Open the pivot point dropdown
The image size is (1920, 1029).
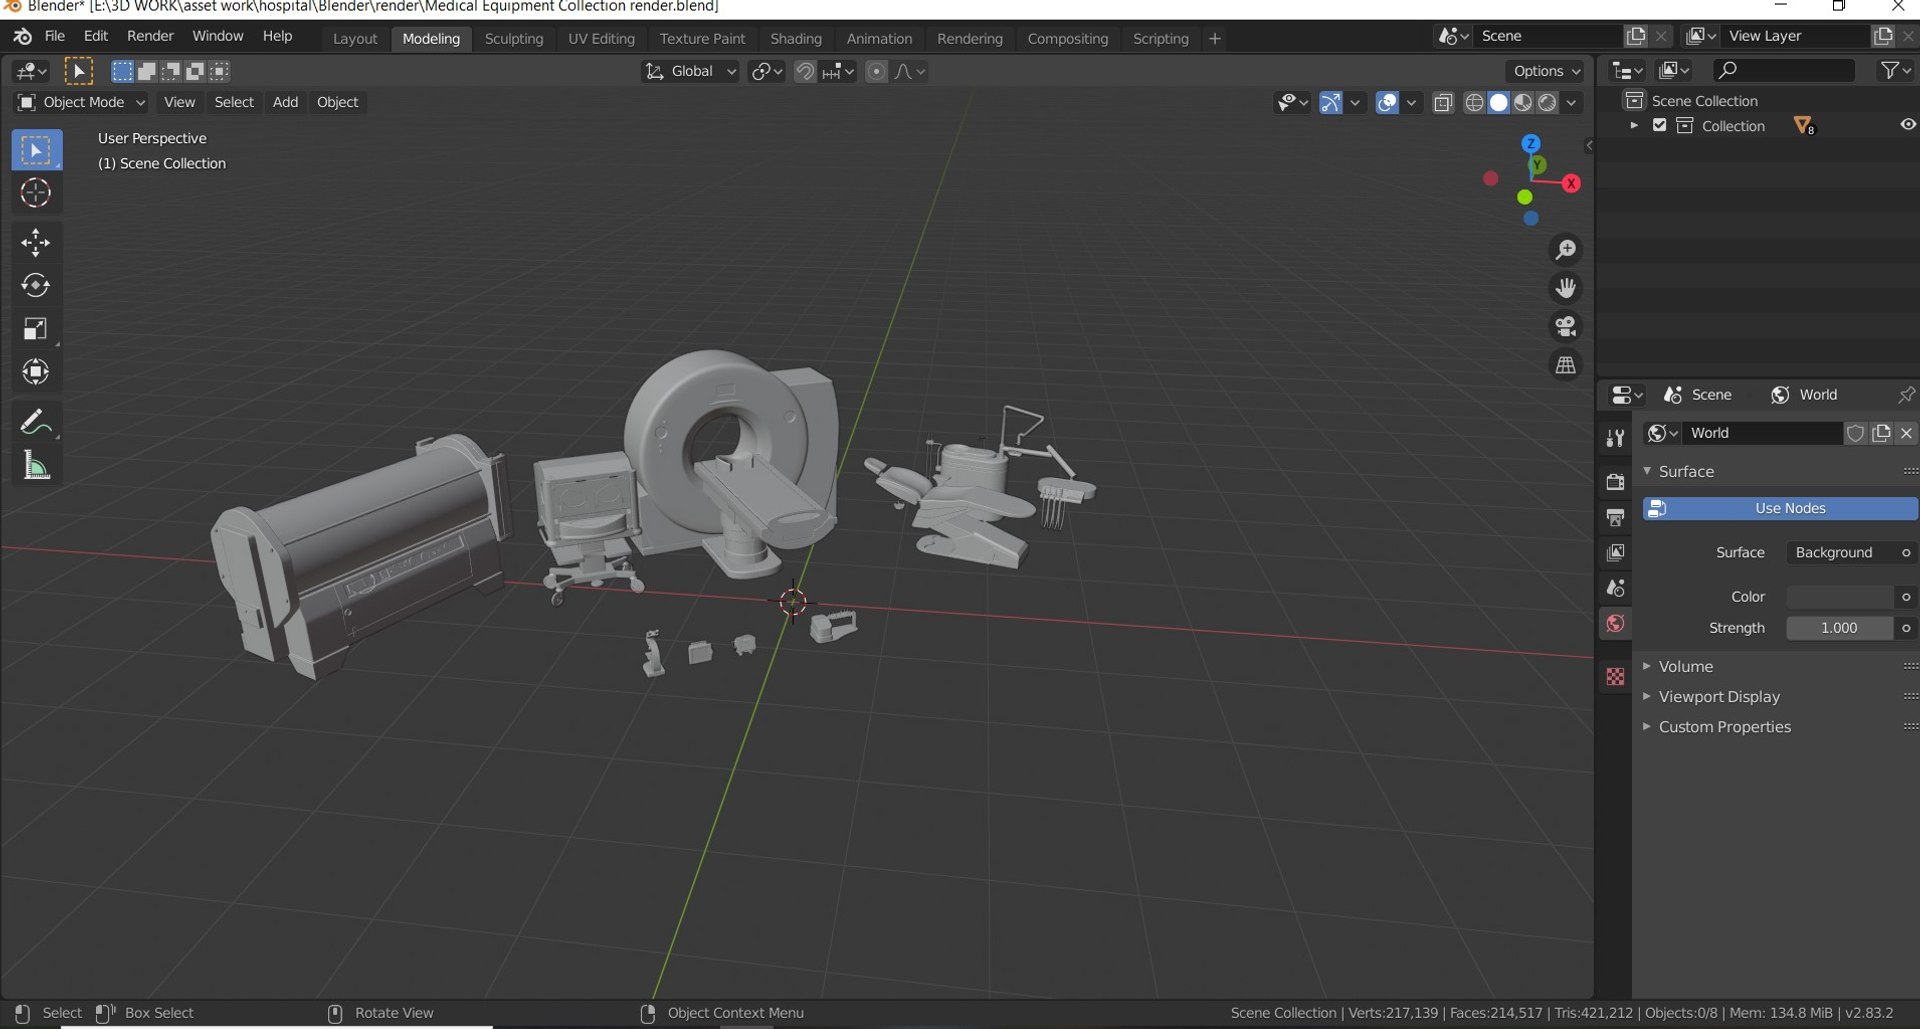(x=767, y=72)
